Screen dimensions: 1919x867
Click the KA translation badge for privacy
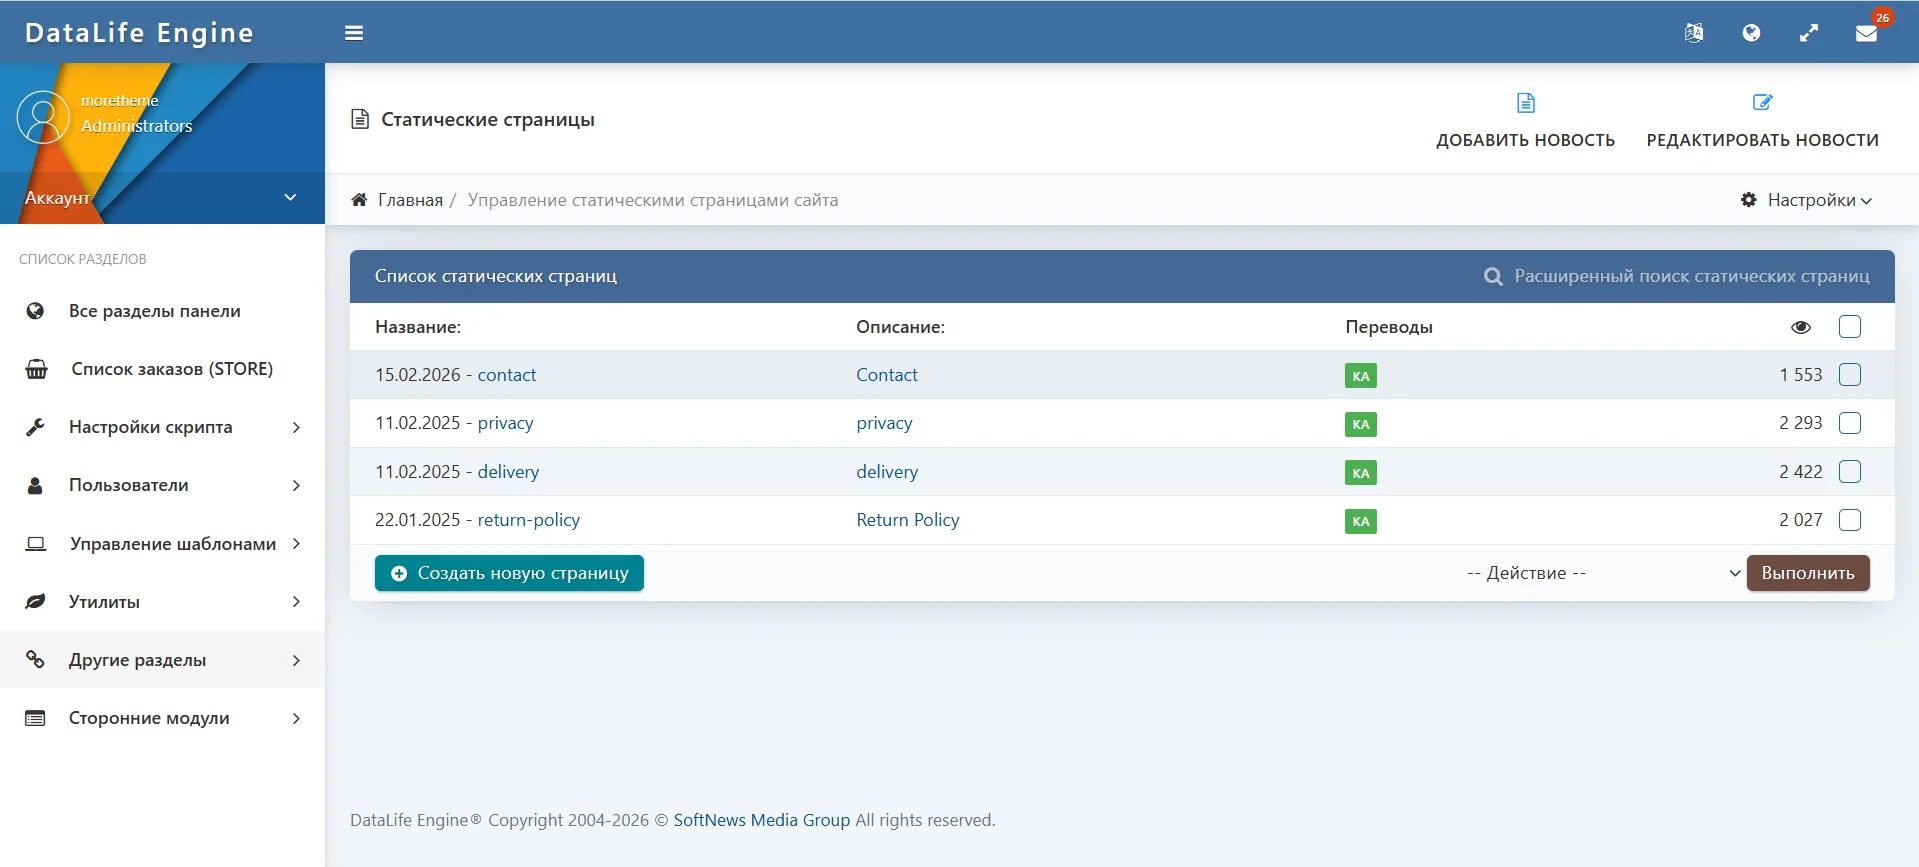pos(1360,424)
